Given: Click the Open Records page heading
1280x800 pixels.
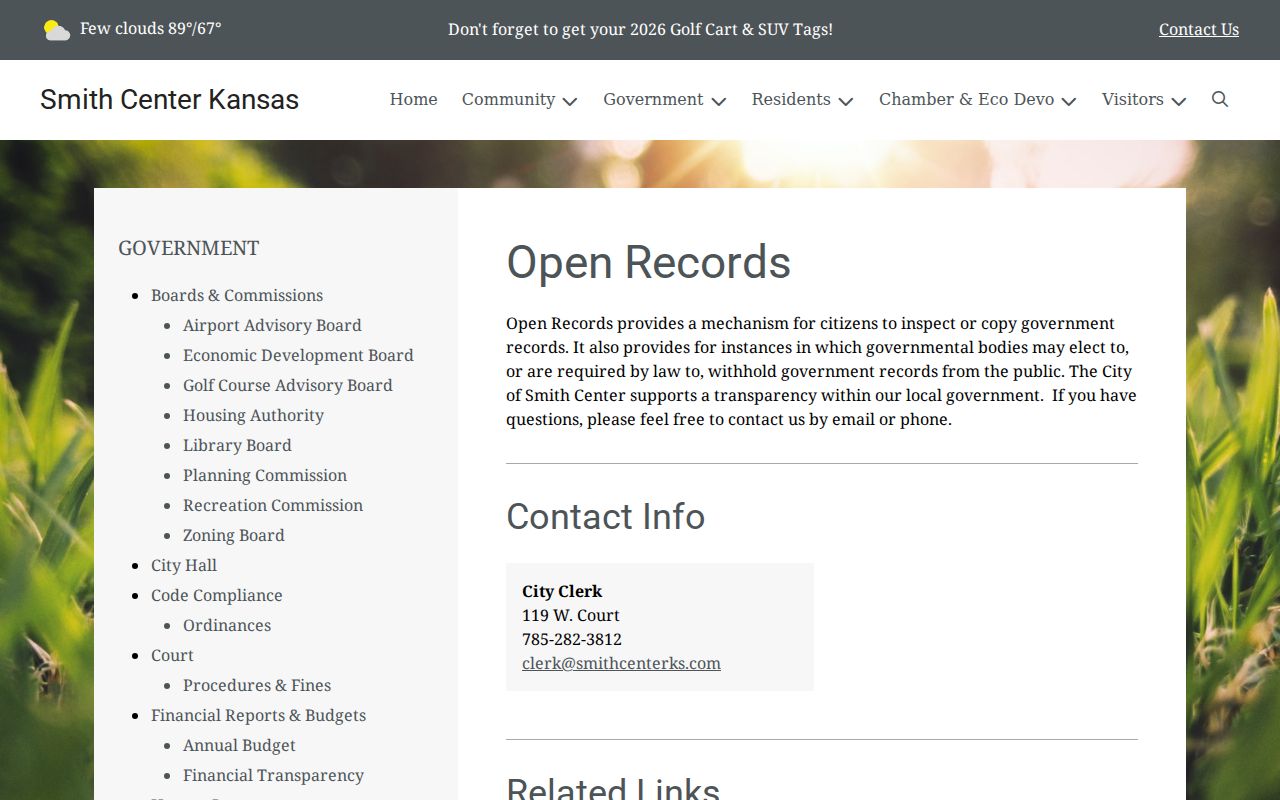Looking at the screenshot, I should [648, 262].
